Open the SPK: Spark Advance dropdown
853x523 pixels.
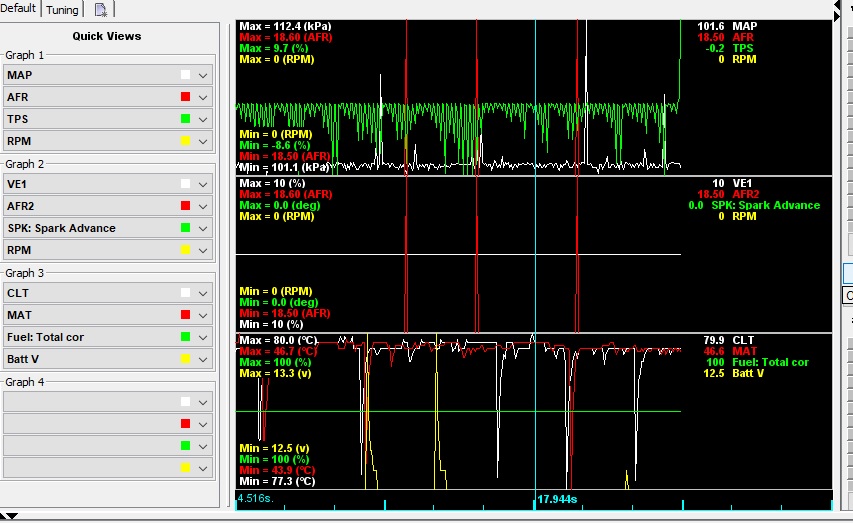(203, 228)
